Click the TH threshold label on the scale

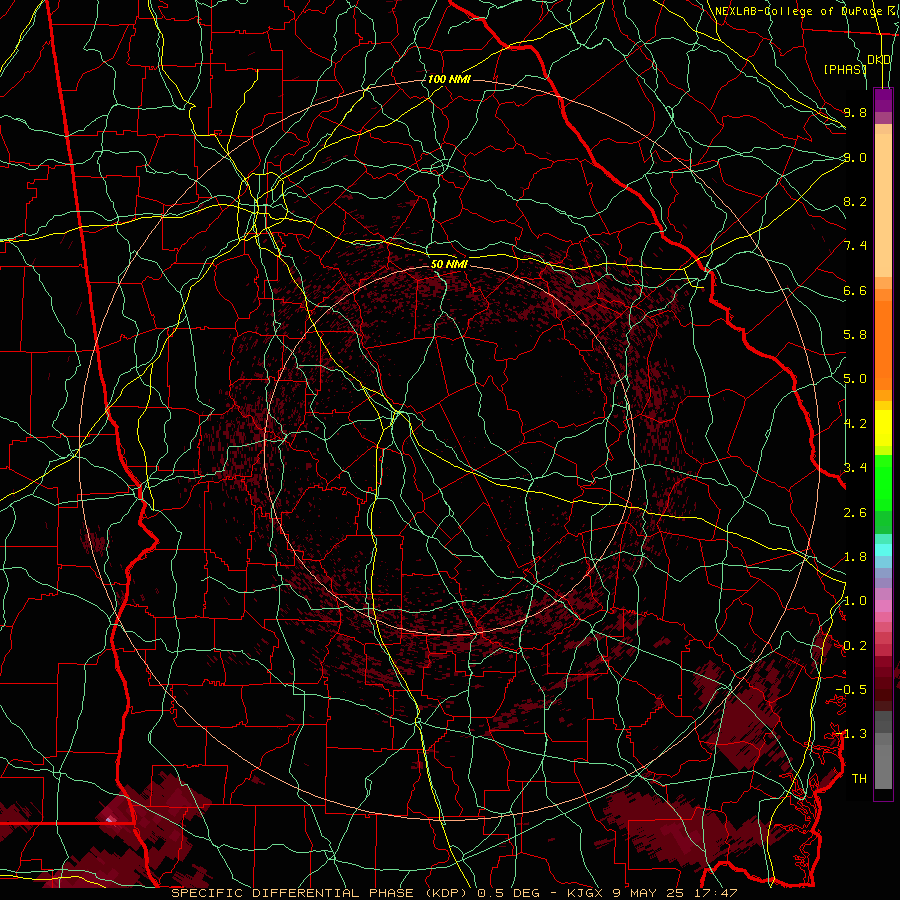click(x=859, y=778)
